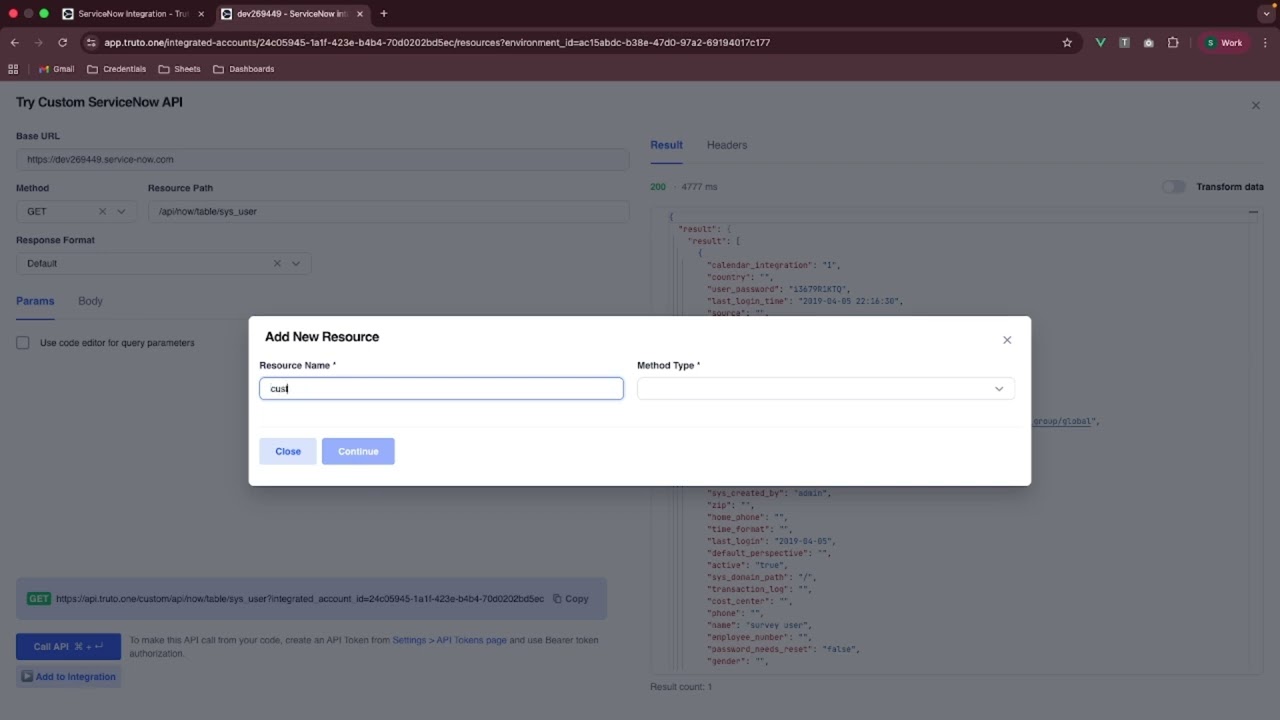The image size is (1280, 720).
Task: Open the tab search dropdown
Action: point(1265,14)
